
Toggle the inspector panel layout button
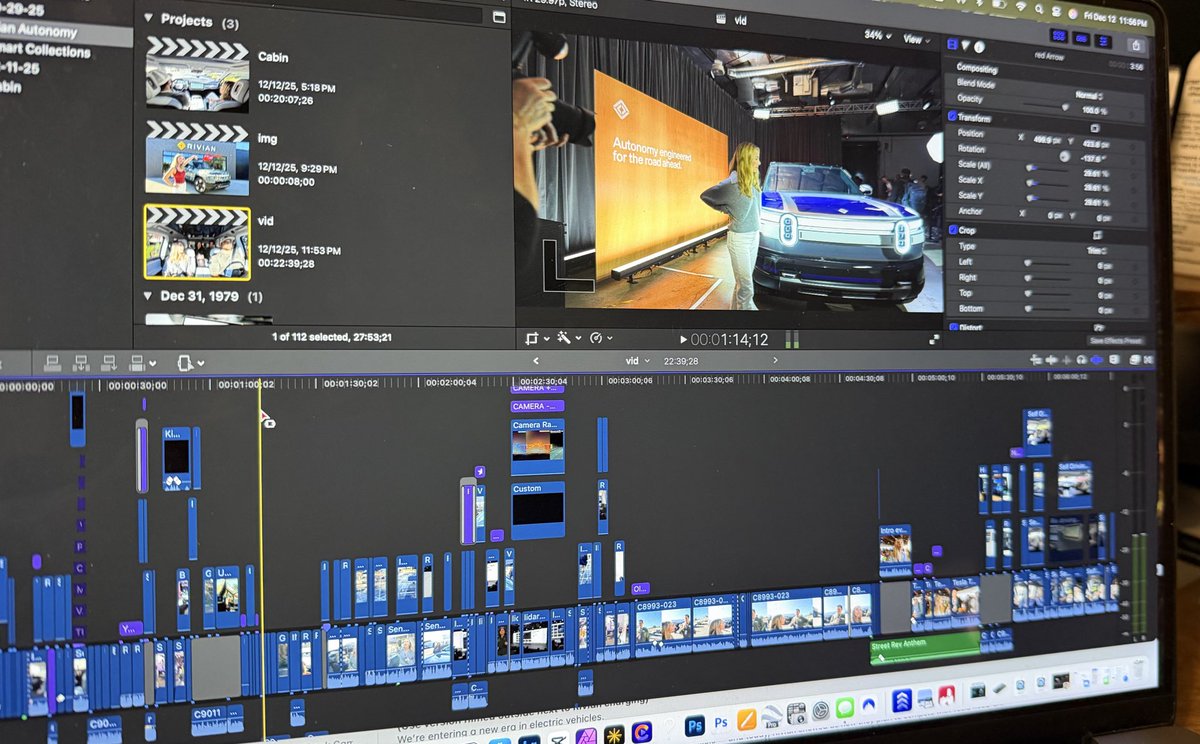tap(1103, 41)
